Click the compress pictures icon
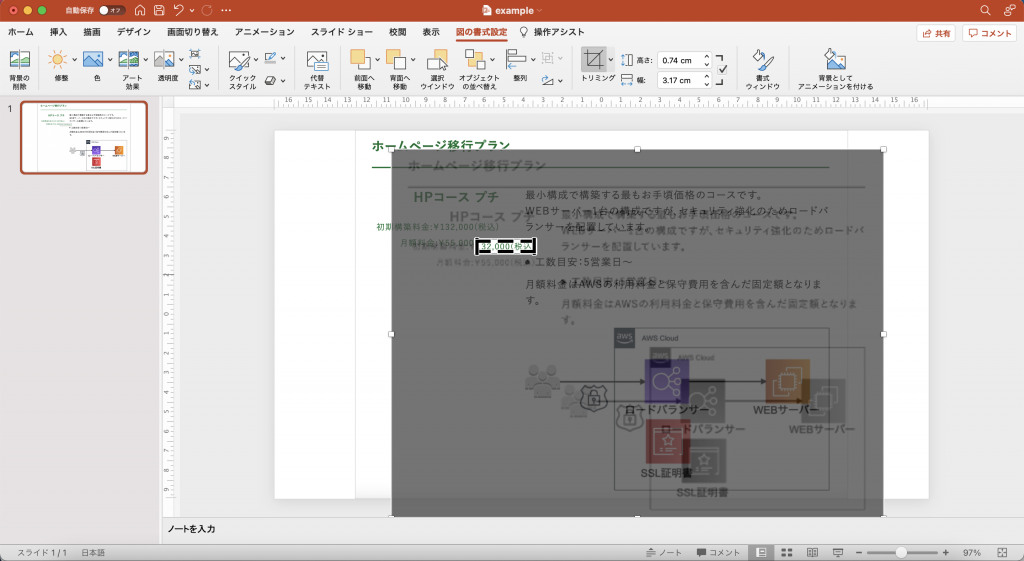 pos(195,54)
